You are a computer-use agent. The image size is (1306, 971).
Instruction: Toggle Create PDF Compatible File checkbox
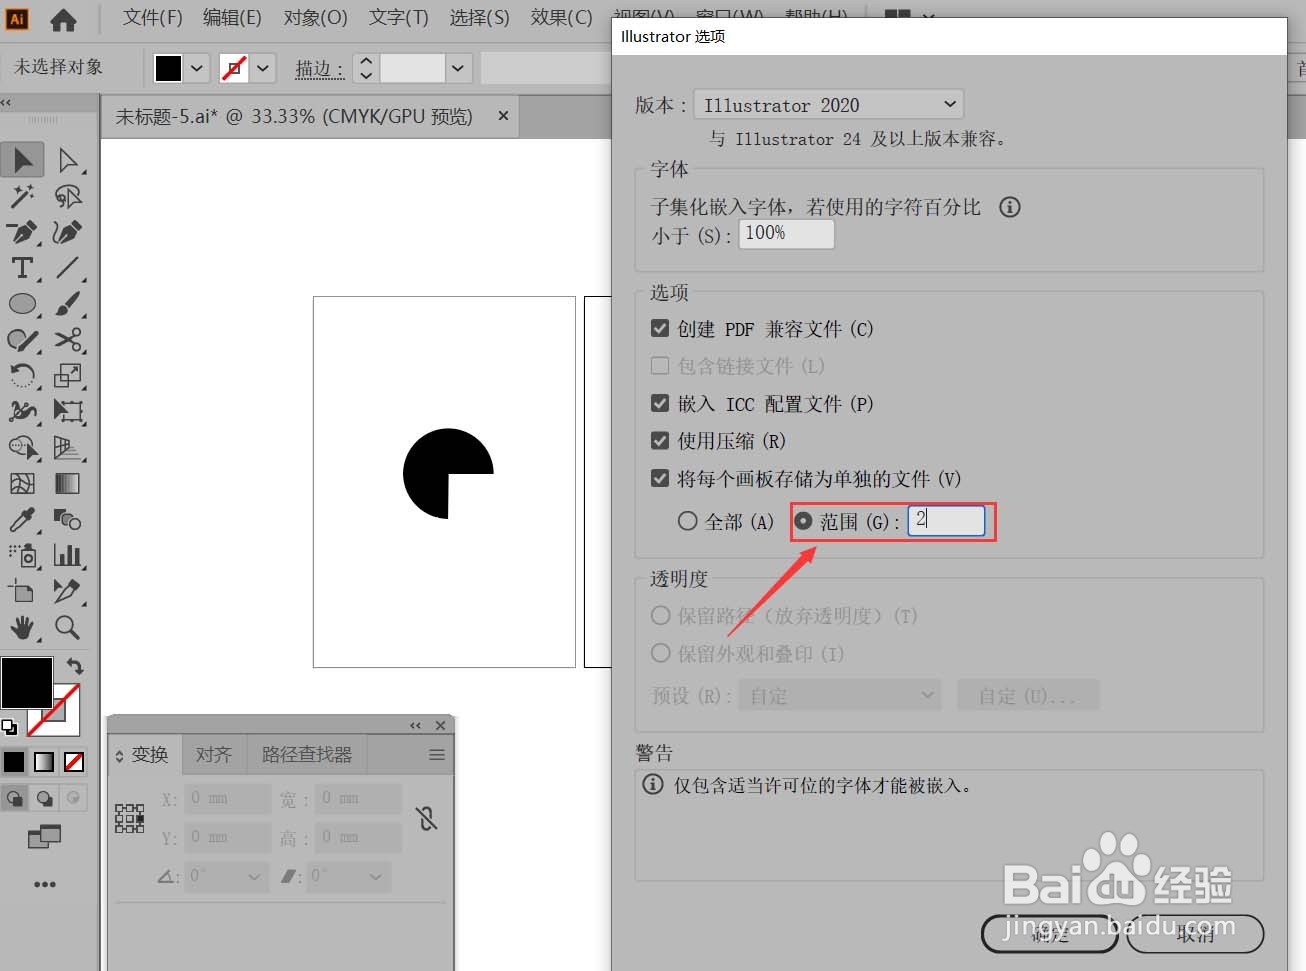pos(660,328)
